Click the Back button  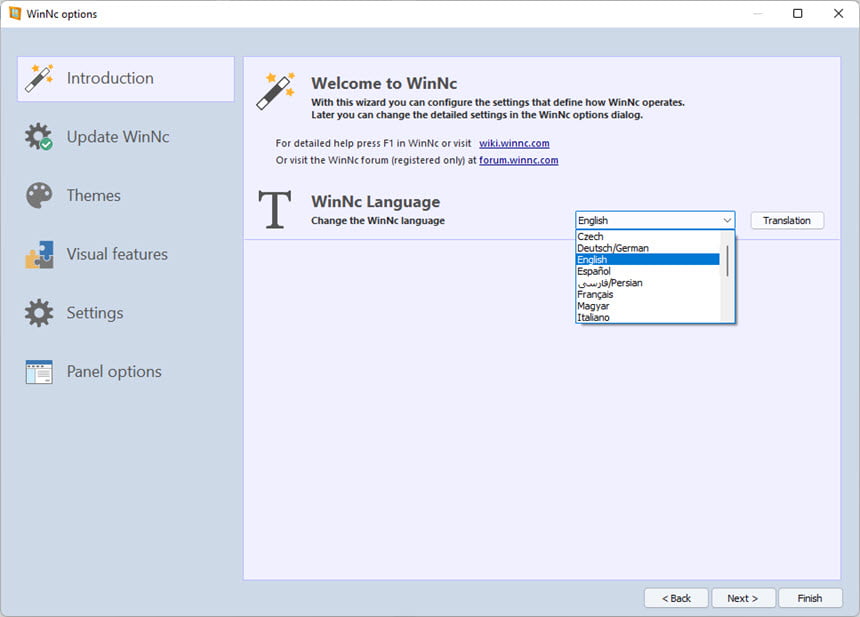(676, 598)
